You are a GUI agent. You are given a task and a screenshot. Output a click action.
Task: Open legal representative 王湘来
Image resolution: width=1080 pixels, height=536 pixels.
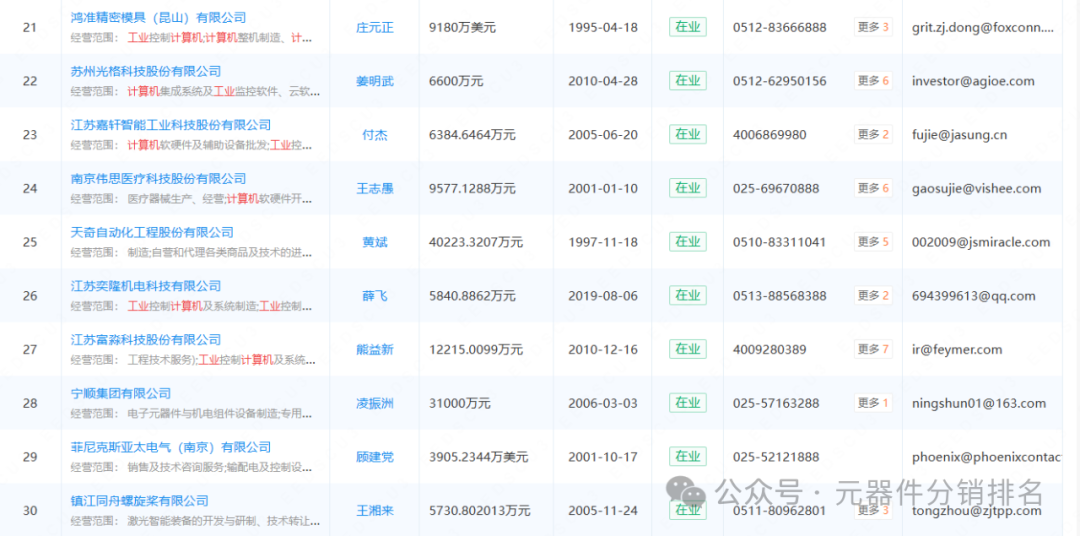click(375, 511)
